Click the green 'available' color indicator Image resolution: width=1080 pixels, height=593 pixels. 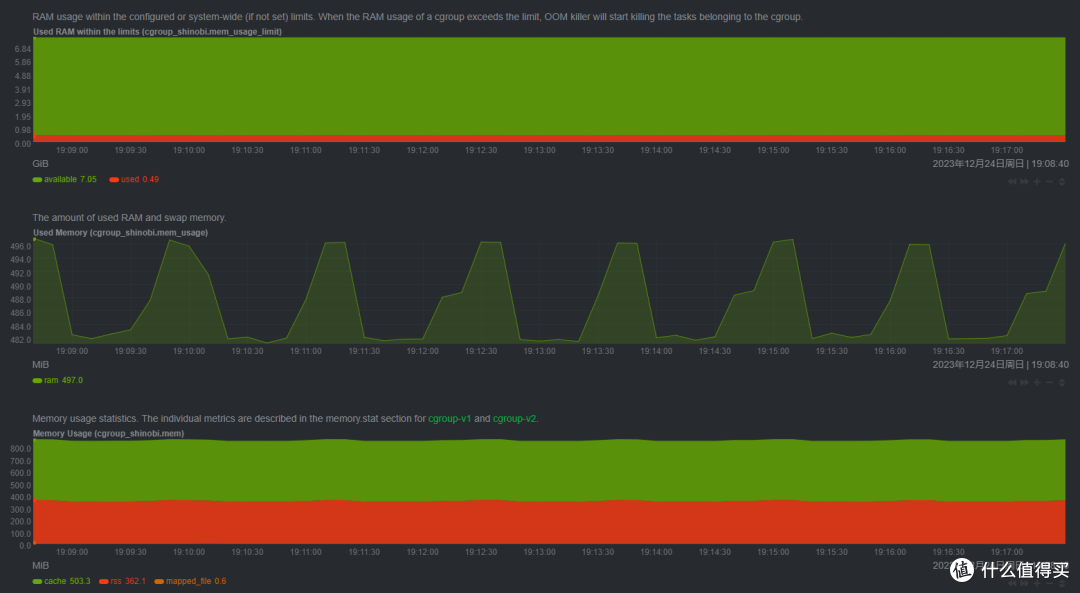point(37,180)
